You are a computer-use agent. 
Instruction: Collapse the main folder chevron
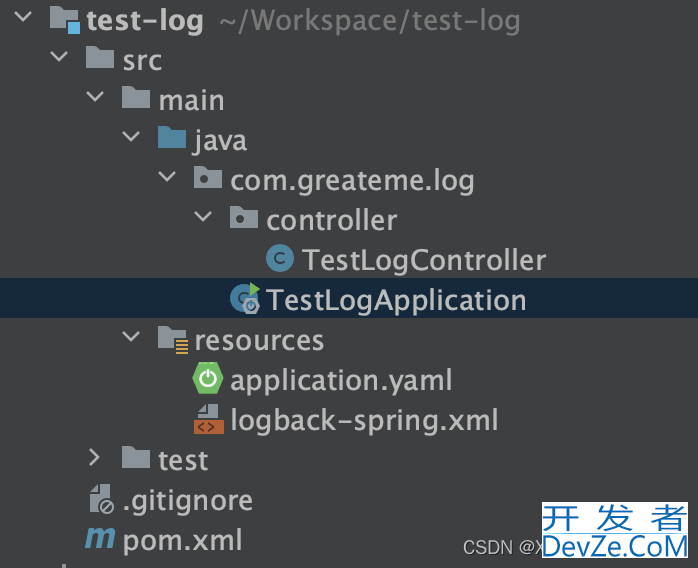coord(95,97)
